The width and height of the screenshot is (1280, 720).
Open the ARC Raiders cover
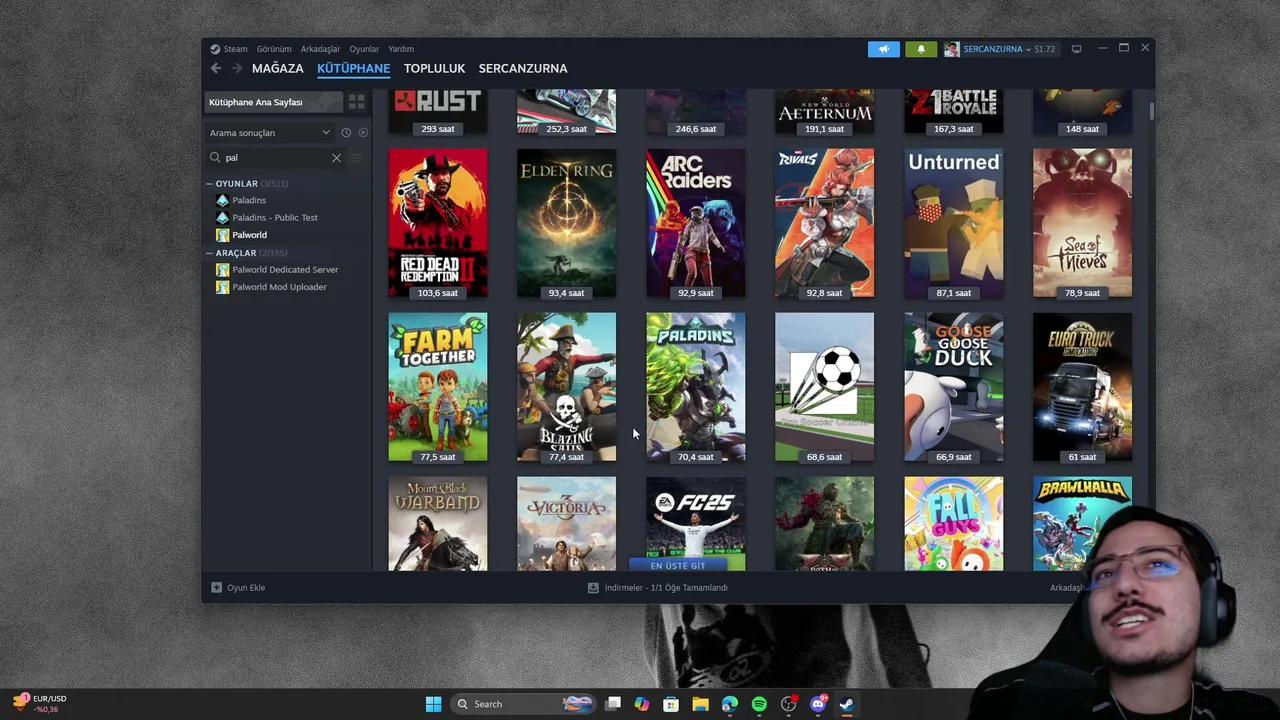click(696, 223)
